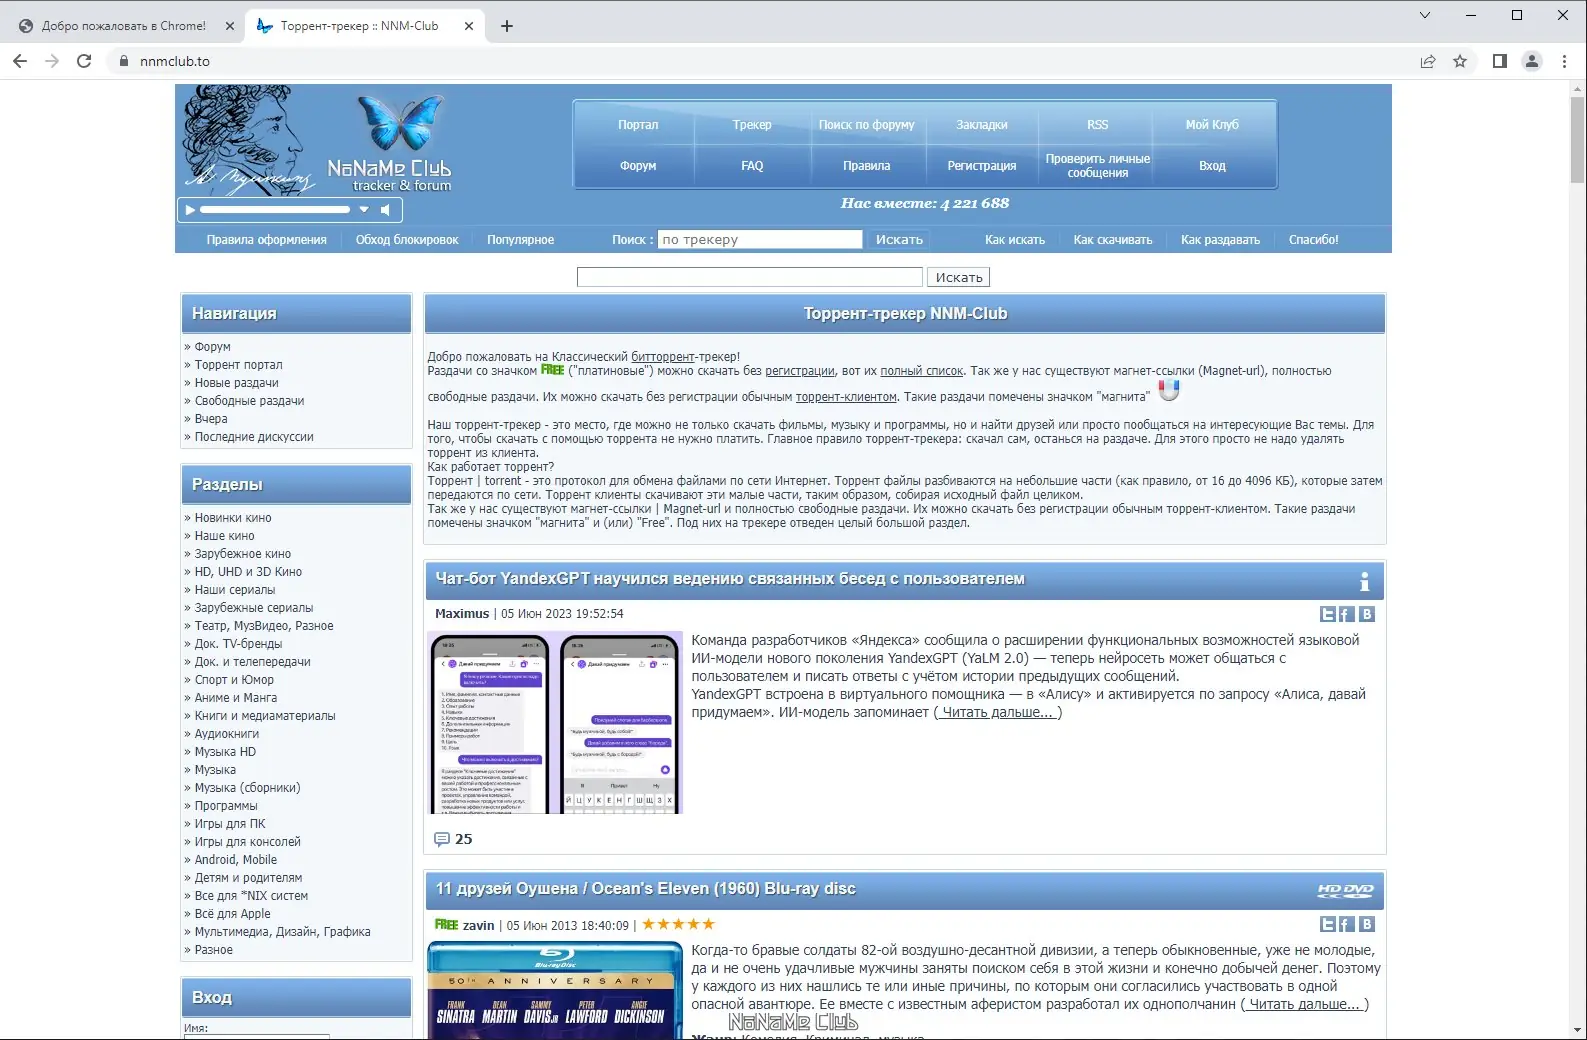
Task: Open the 'полный список' link
Action: (922, 371)
